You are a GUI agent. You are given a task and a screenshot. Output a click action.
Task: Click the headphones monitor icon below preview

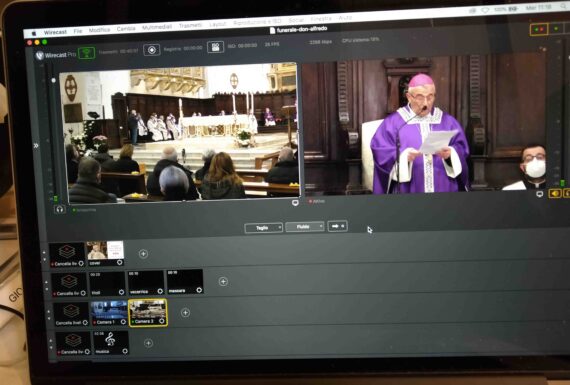coord(60,209)
